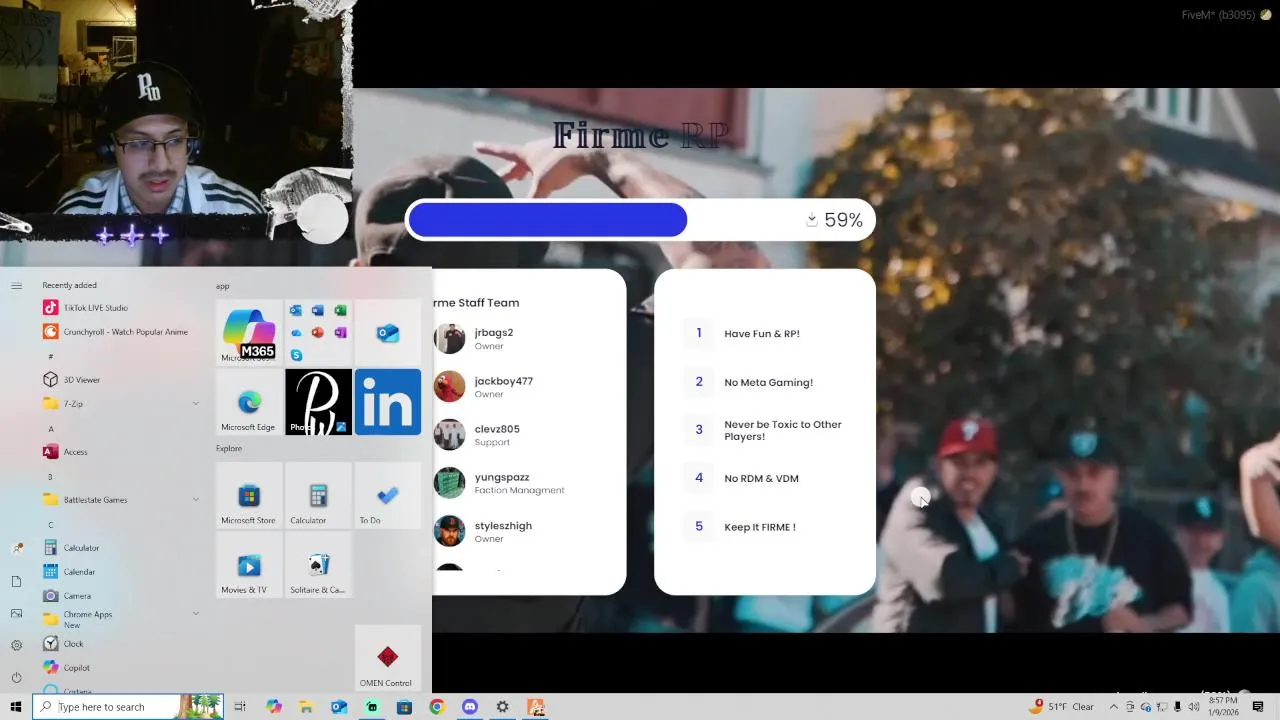Open Copilot from the taskbar
Image resolution: width=1280 pixels, height=720 pixels.
274,707
